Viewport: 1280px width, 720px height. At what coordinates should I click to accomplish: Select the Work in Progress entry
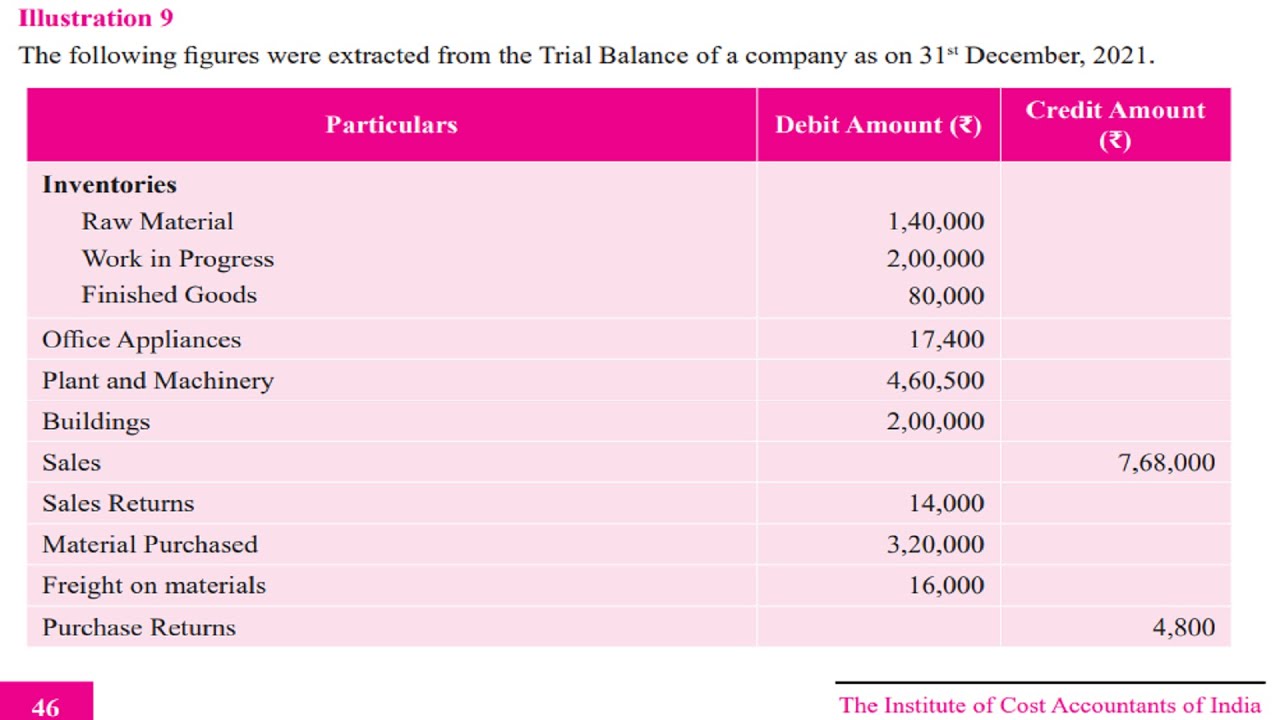tap(177, 259)
